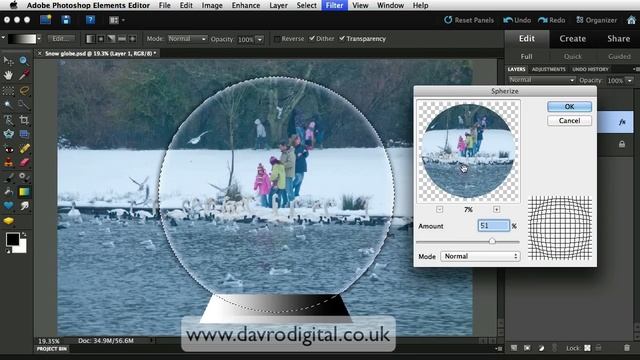Open layer blend mode dropdown
The height and width of the screenshot is (360, 640).
tap(541, 80)
